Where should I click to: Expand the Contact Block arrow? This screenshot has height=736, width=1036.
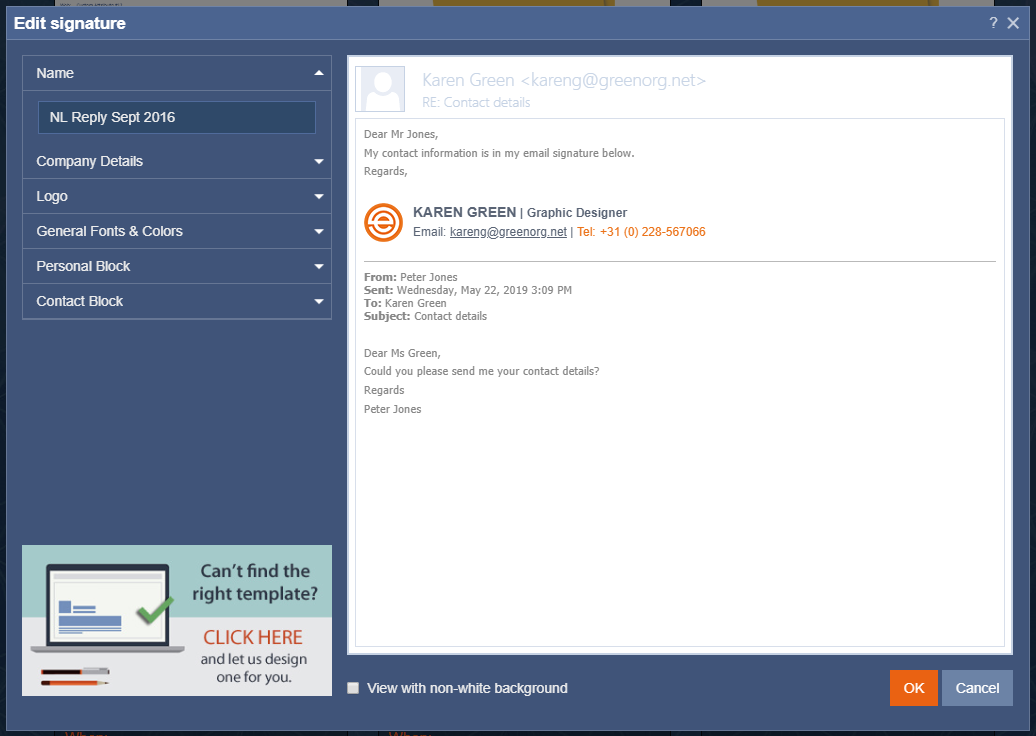click(x=318, y=302)
